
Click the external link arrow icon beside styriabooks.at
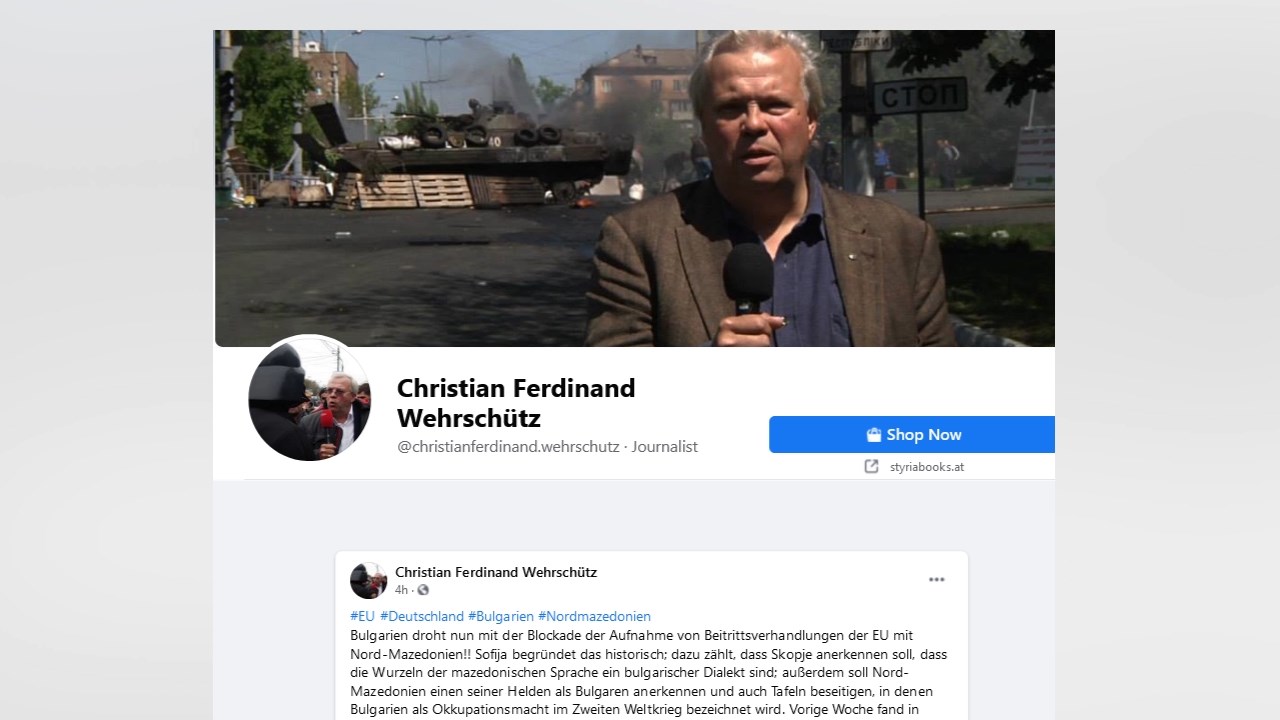tap(871, 466)
